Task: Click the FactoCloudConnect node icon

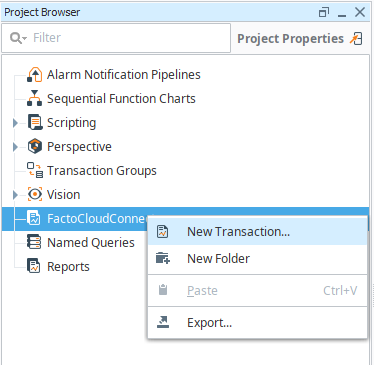Action: click(34, 218)
